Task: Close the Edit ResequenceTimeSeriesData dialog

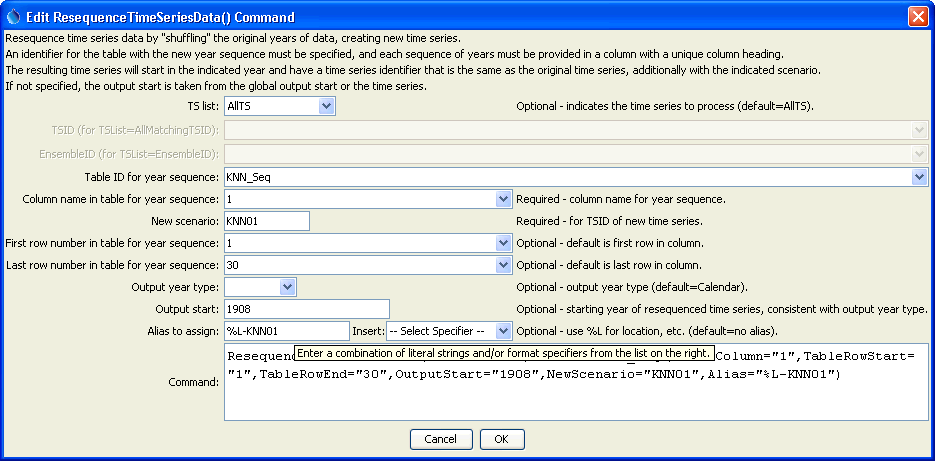Action: 918,17
